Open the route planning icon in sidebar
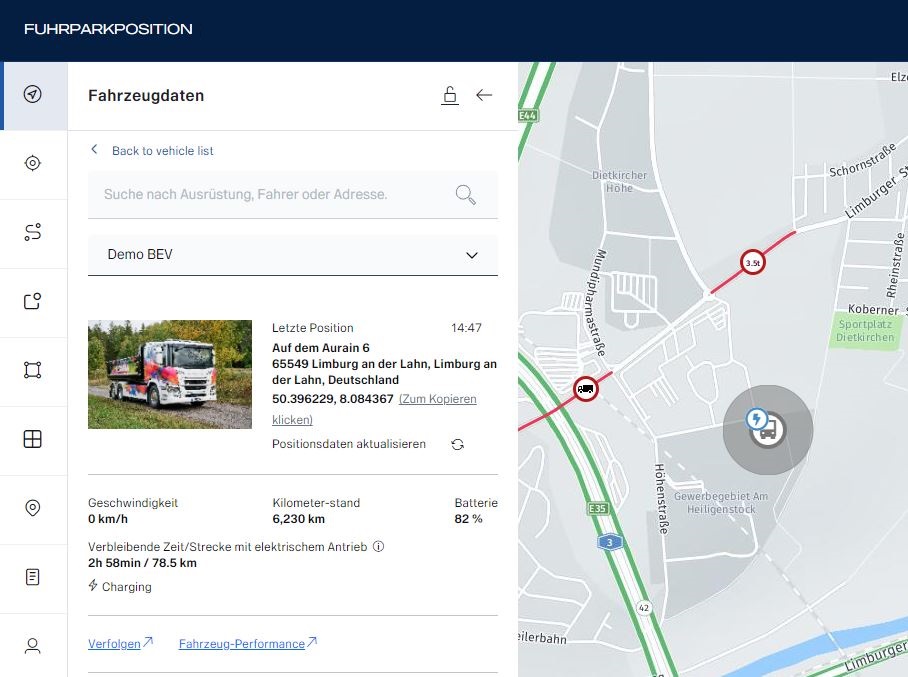The width and height of the screenshot is (908, 677). click(32, 232)
